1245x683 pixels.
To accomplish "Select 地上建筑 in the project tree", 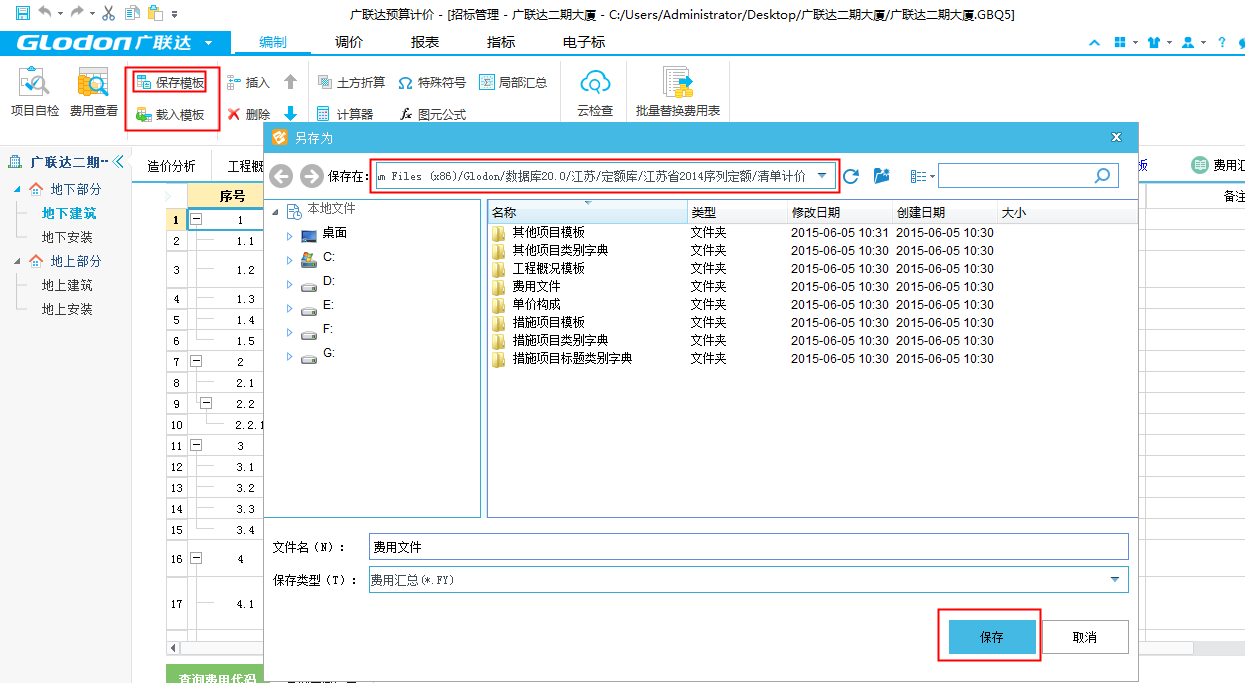I will tap(67, 285).
